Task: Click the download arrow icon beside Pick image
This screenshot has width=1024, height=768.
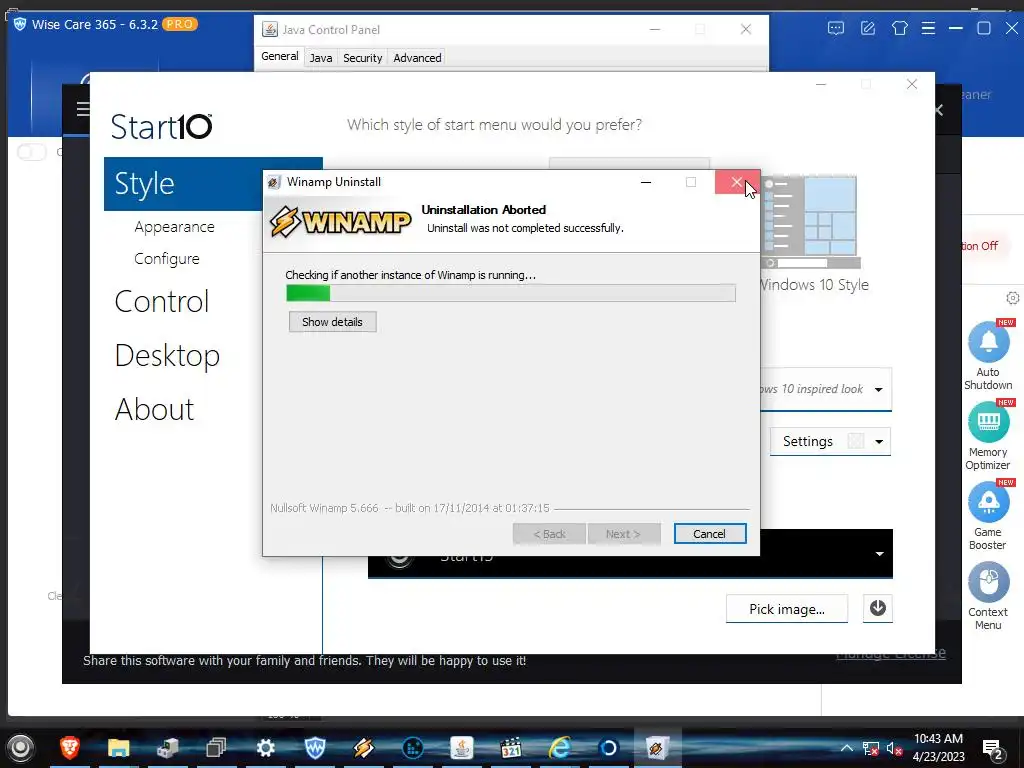Action: tap(877, 609)
